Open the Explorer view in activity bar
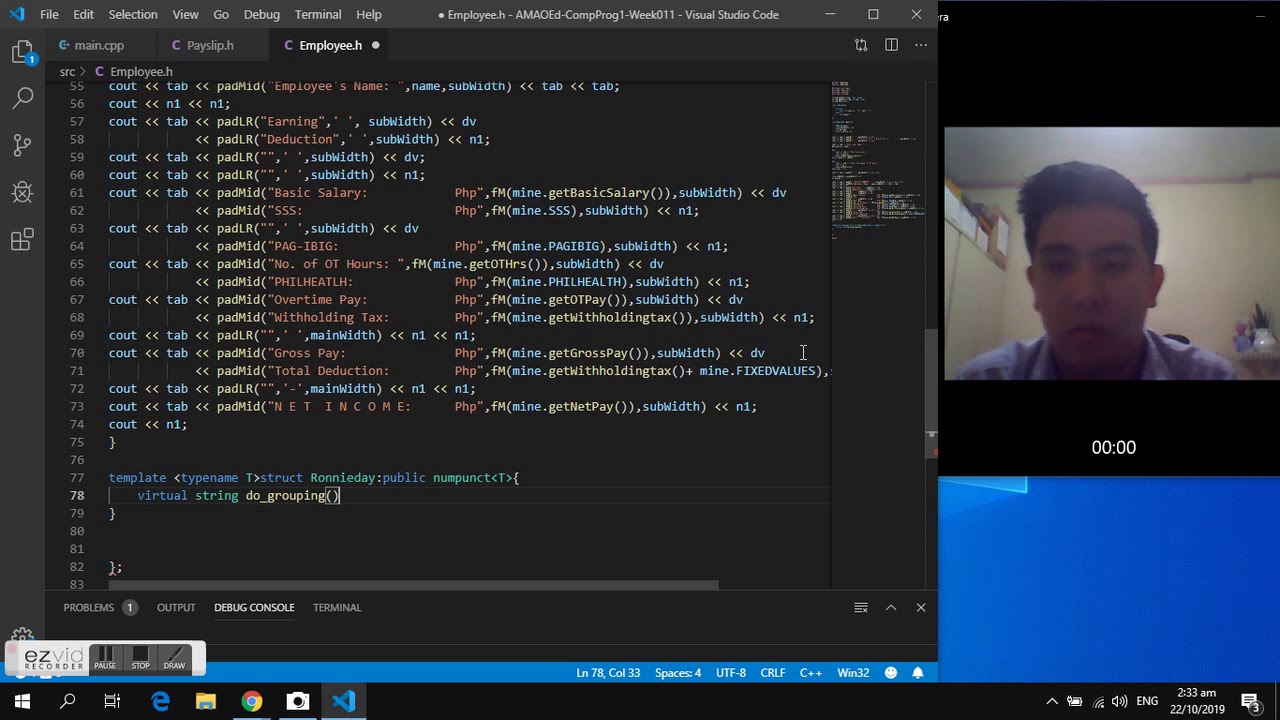1280x720 pixels. point(22,52)
